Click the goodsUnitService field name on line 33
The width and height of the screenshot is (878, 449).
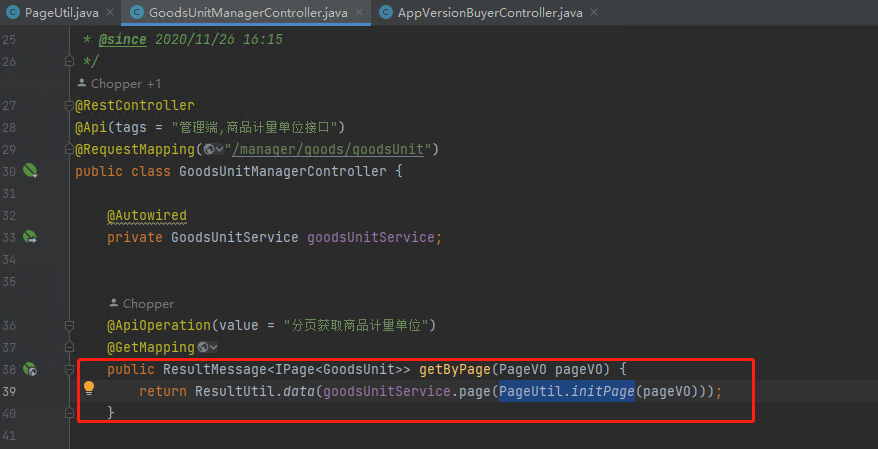coord(371,237)
